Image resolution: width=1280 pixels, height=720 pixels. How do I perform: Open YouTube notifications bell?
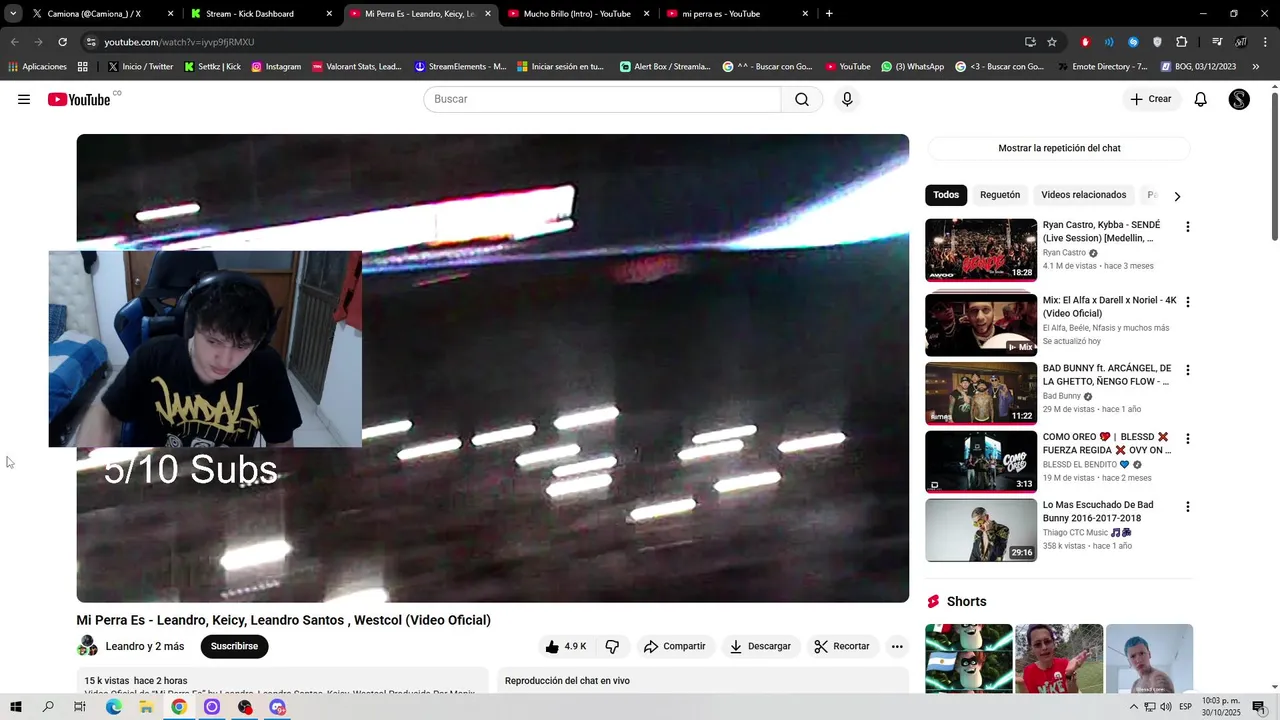[1201, 99]
